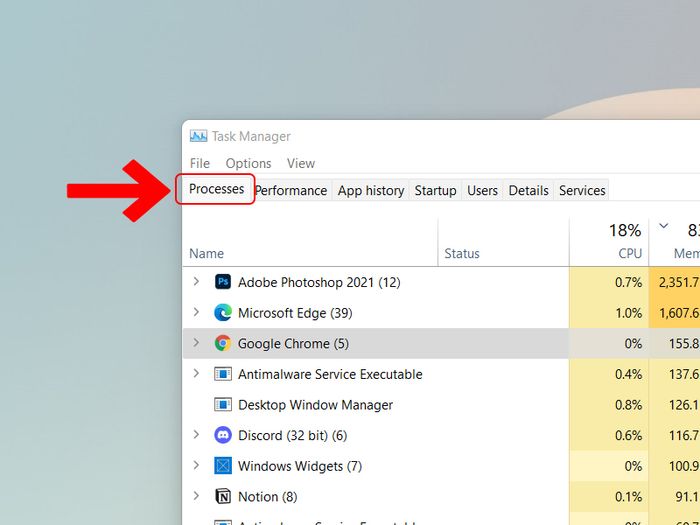Select the Discord (32 bit) (6) row name
The height and width of the screenshot is (525, 700).
coord(292,435)
